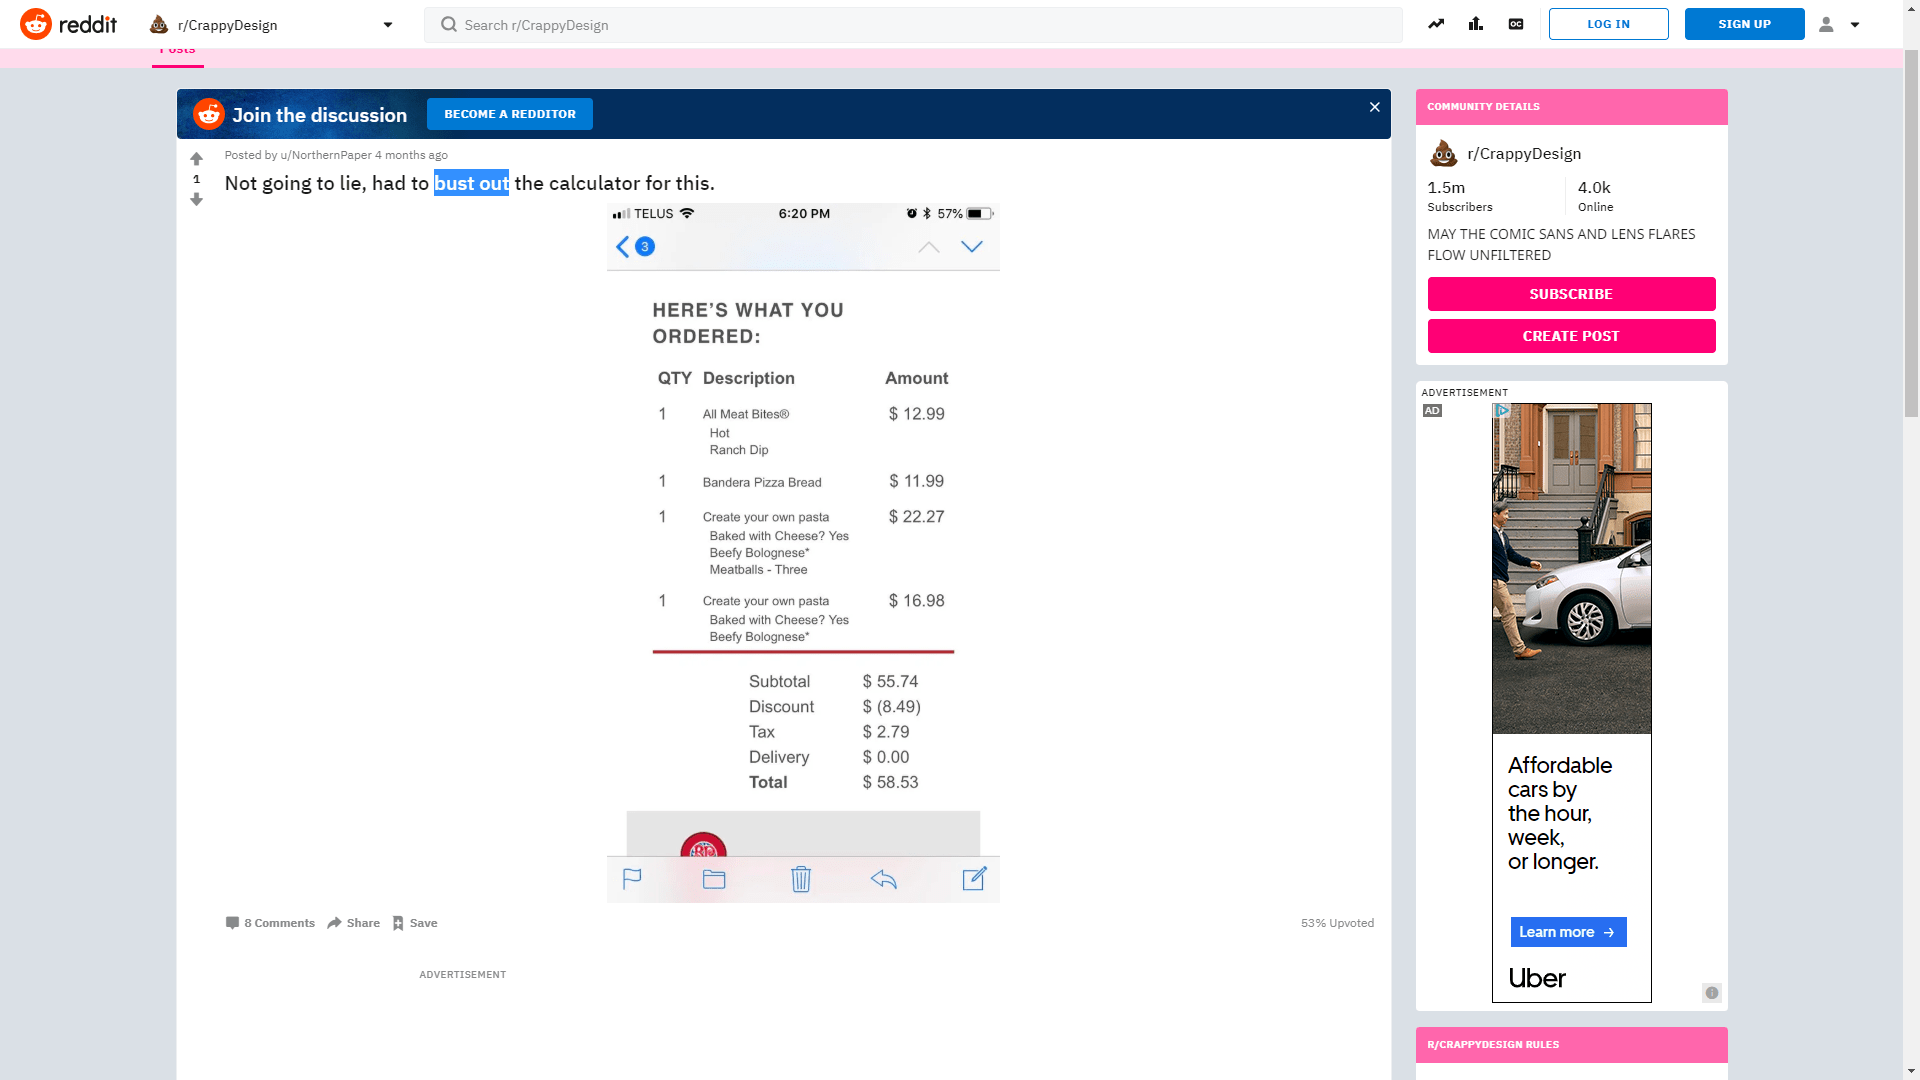Close the Join the discussion banner
This screenshot has height=1080, width=1920.
tap(1375, 107)
